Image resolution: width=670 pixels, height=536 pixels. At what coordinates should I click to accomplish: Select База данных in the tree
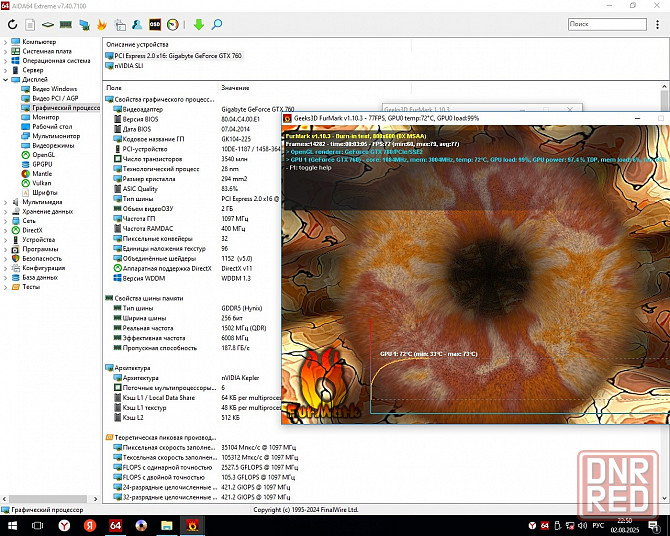(40, 277)
